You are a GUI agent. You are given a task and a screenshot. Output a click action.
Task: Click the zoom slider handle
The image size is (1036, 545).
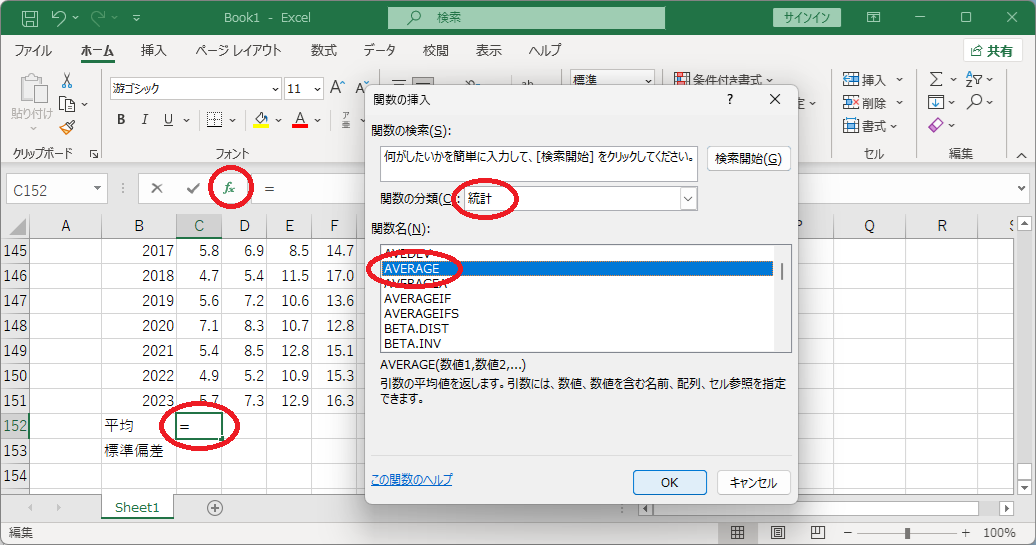(908, 532)
